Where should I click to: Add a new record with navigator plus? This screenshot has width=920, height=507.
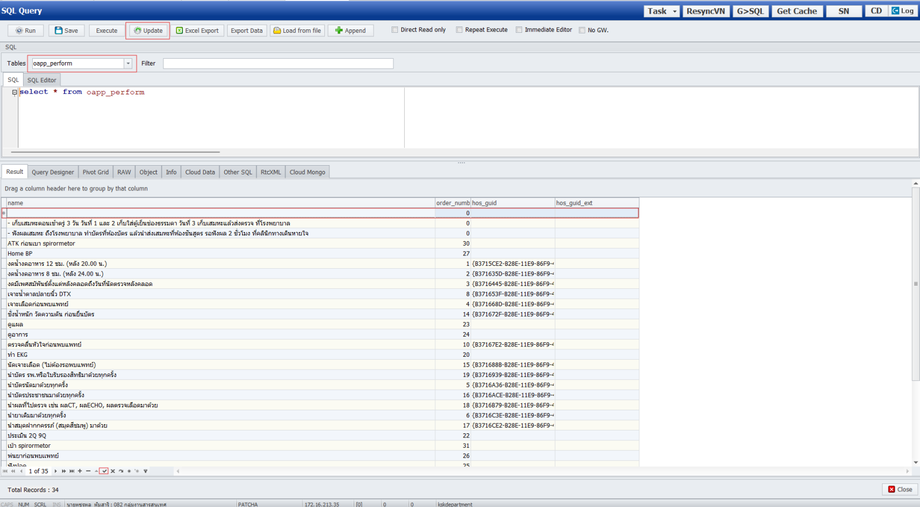80,471
